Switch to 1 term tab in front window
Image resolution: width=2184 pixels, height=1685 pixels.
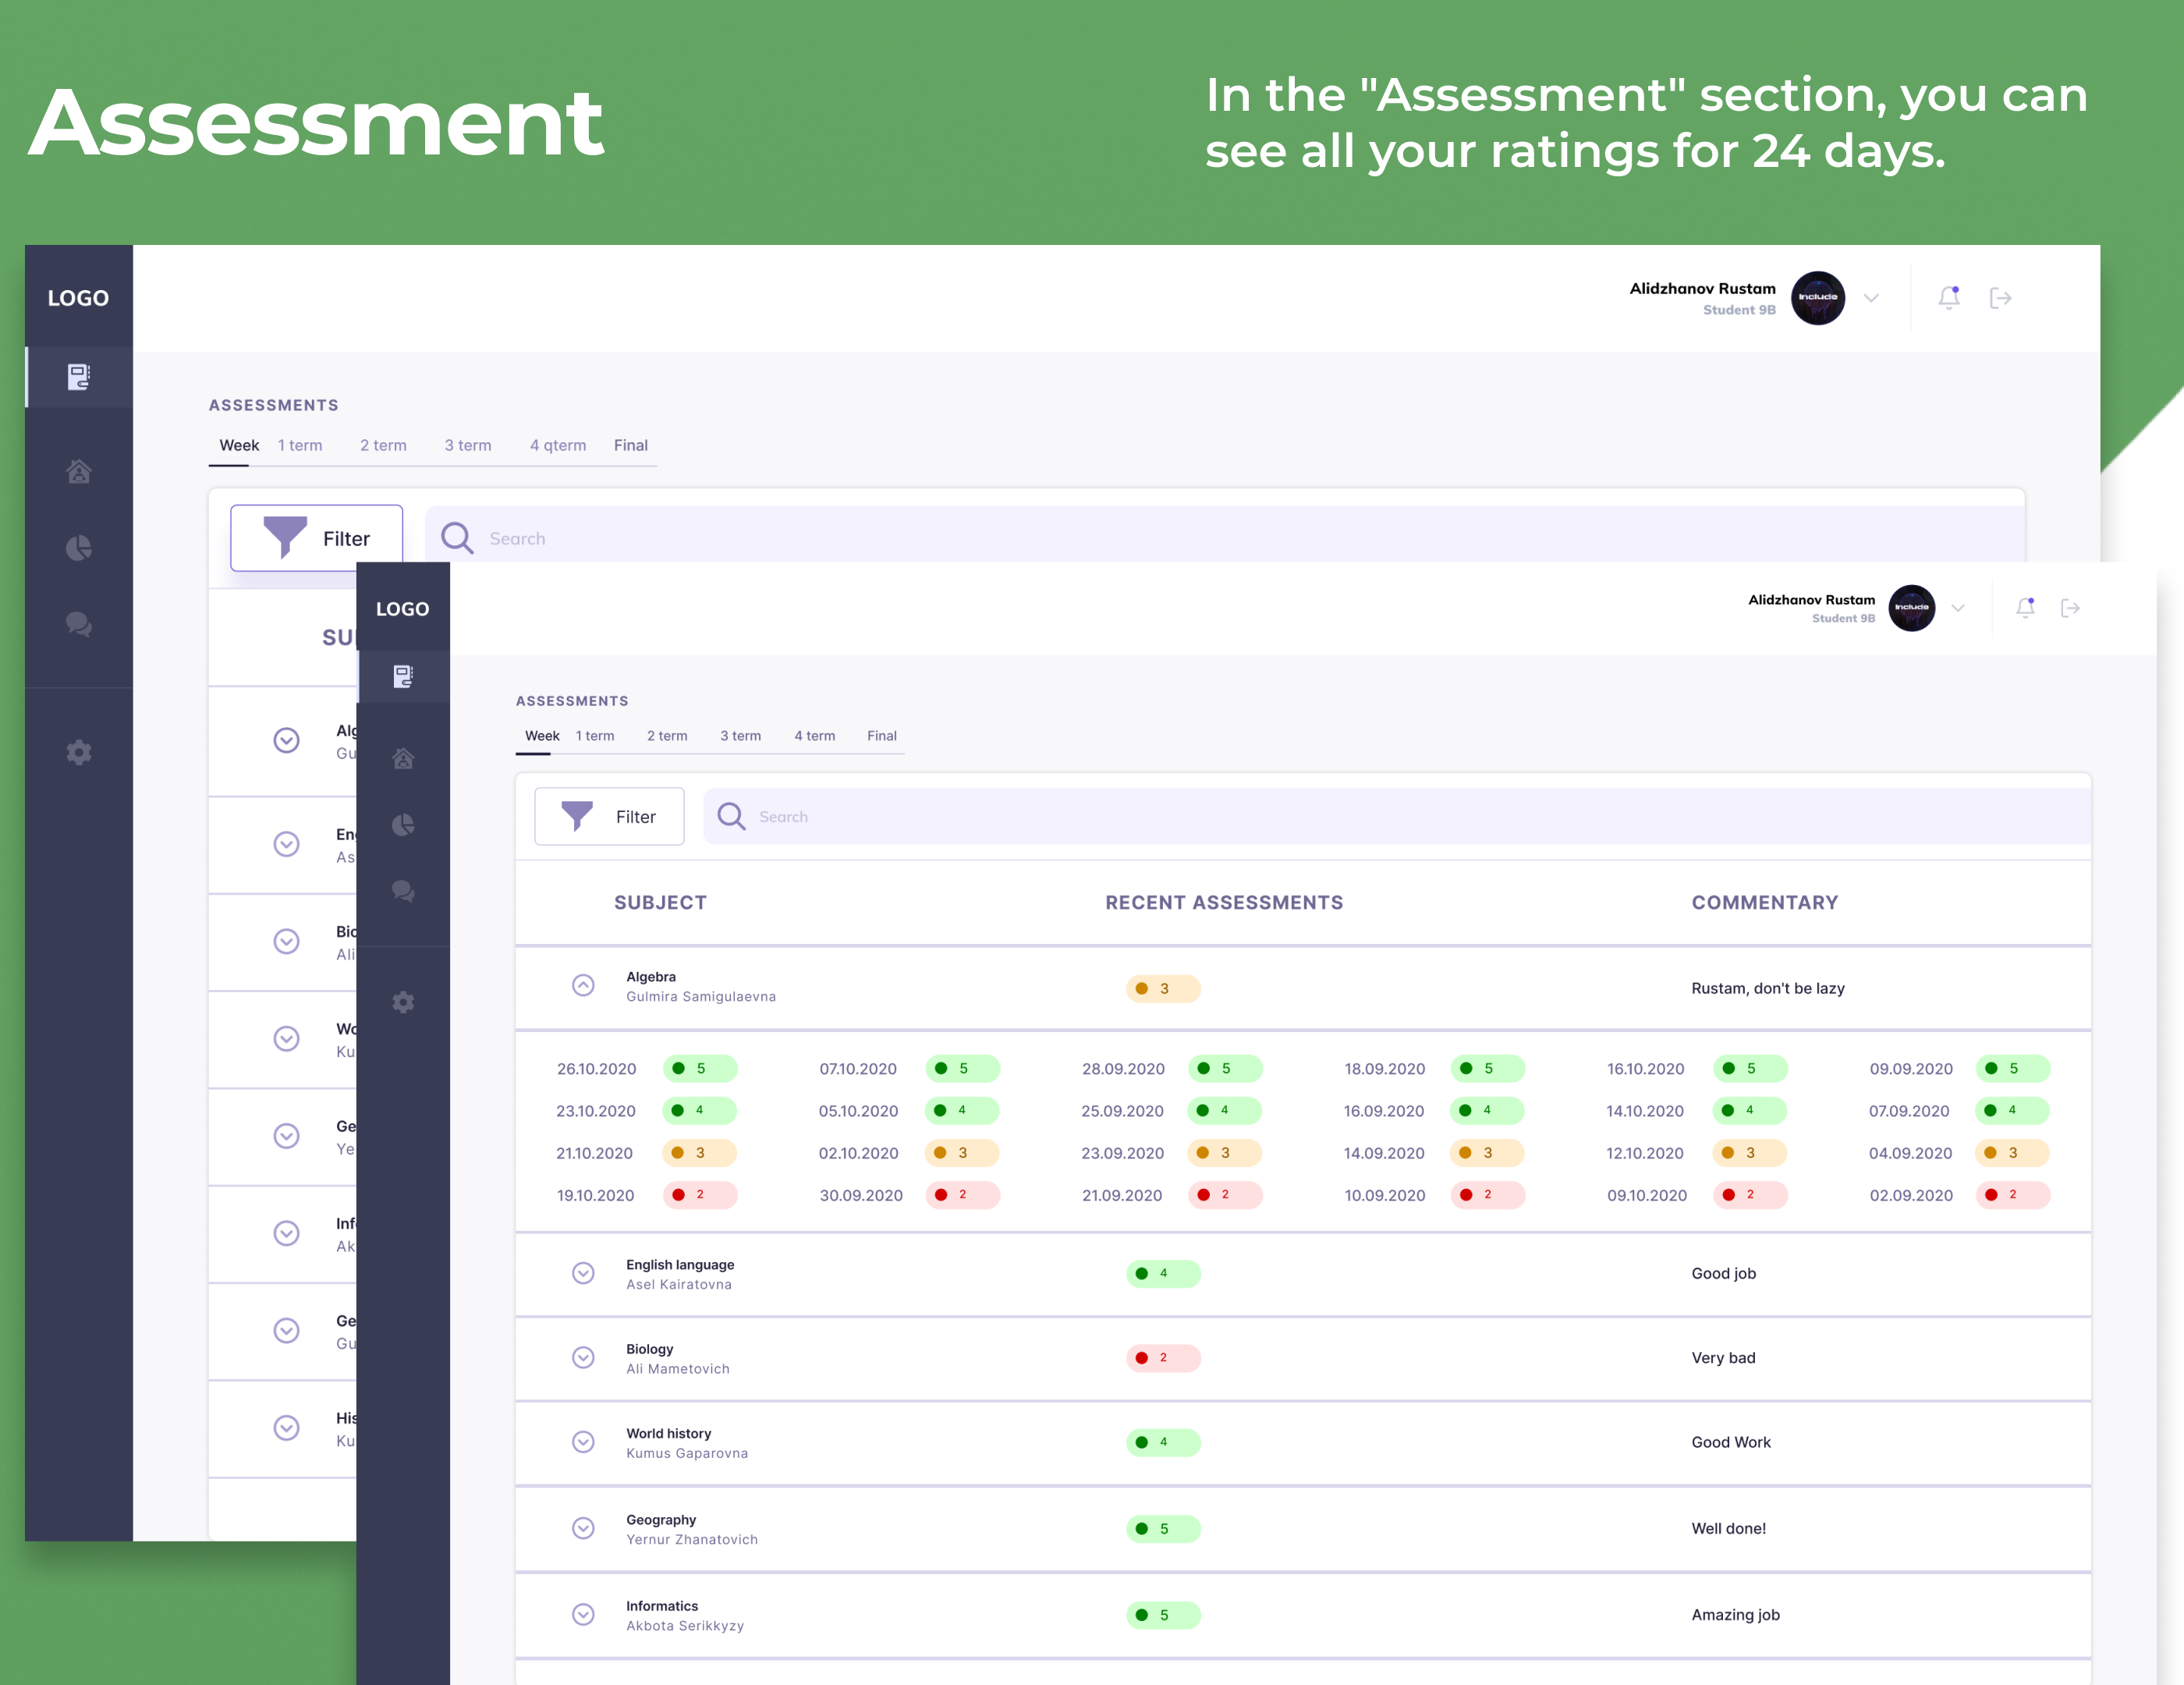[595, 735]
